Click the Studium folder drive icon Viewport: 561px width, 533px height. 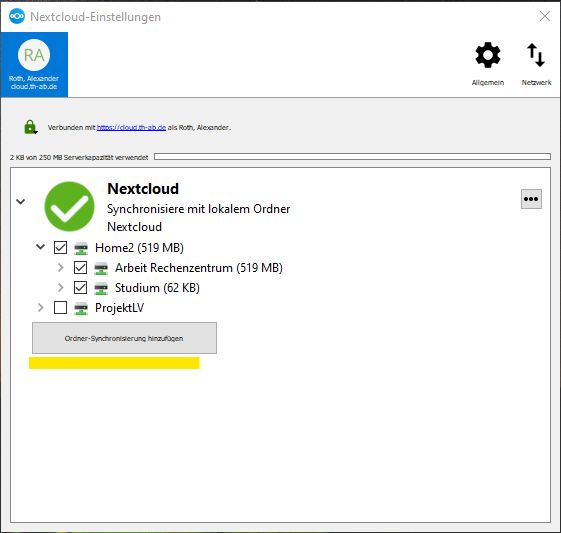click(101, 288)
